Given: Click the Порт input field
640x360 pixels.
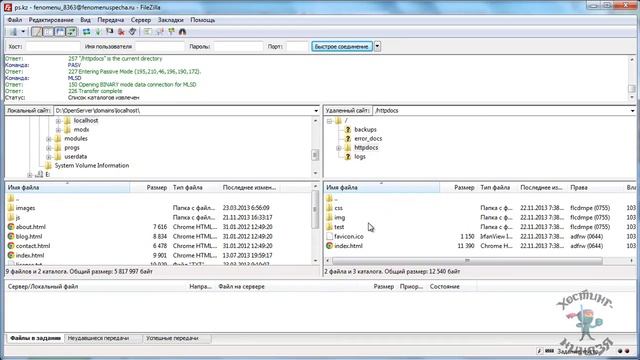Looking at the screenshot, I should click(x=297, y=47).
